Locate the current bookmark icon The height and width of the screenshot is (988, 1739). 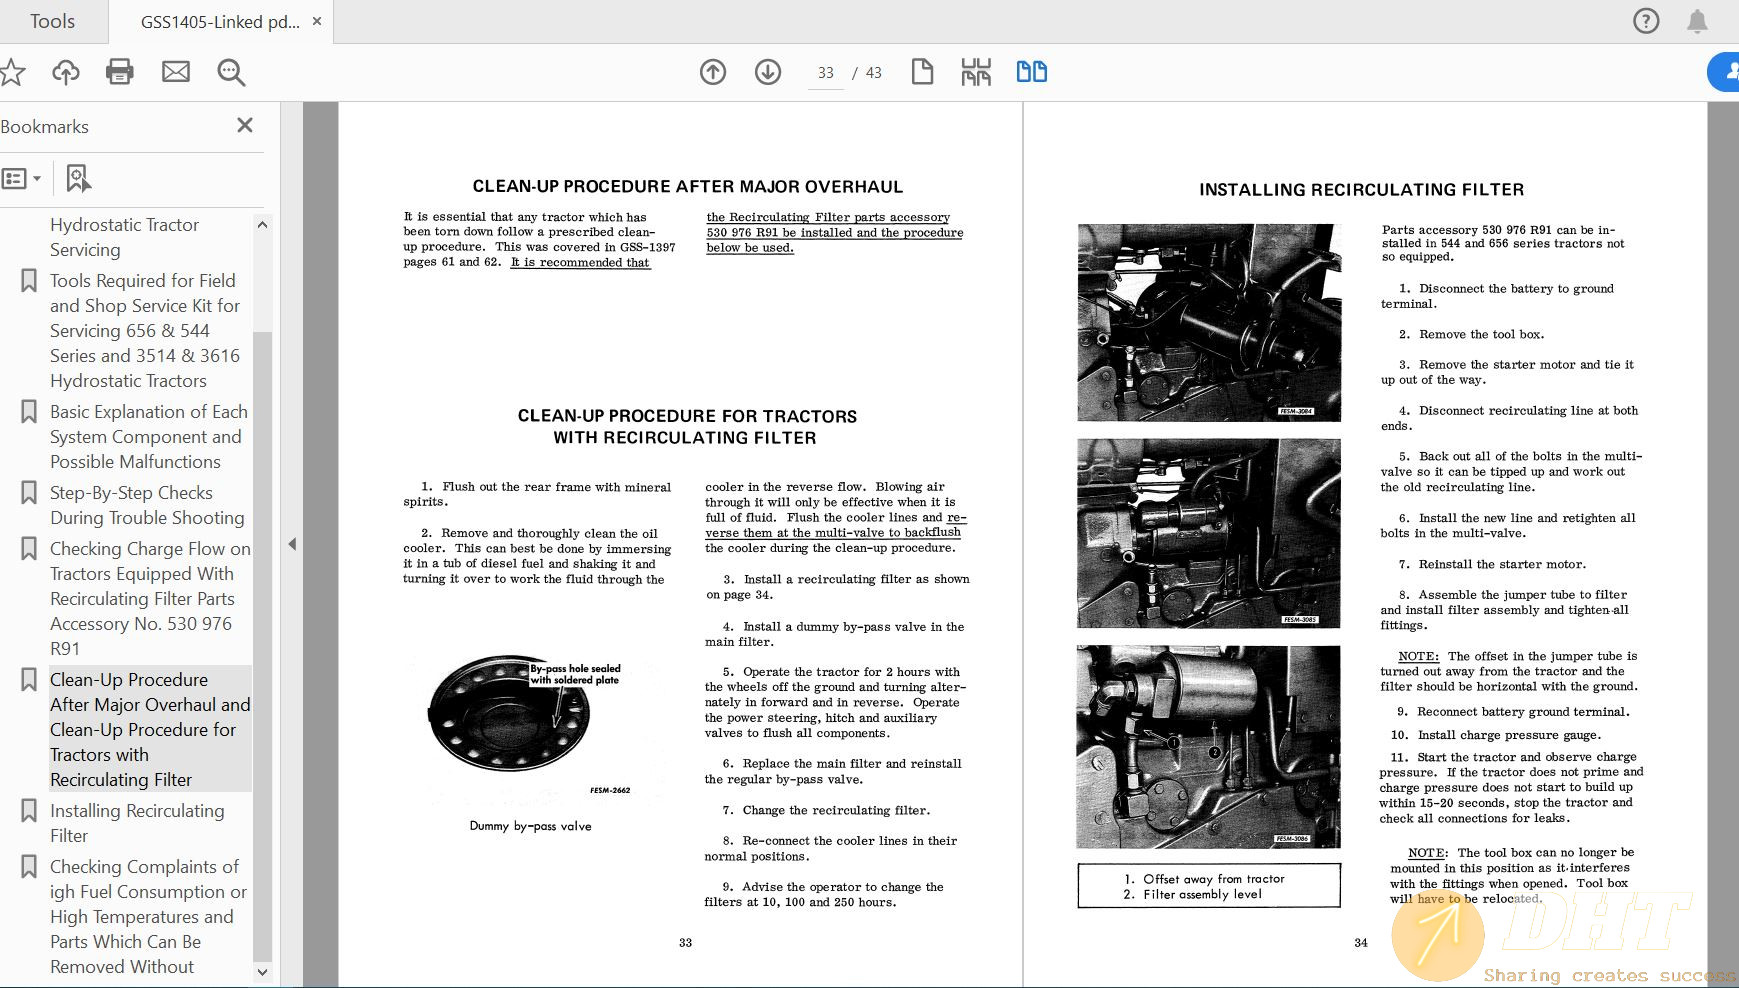point(78,177)
